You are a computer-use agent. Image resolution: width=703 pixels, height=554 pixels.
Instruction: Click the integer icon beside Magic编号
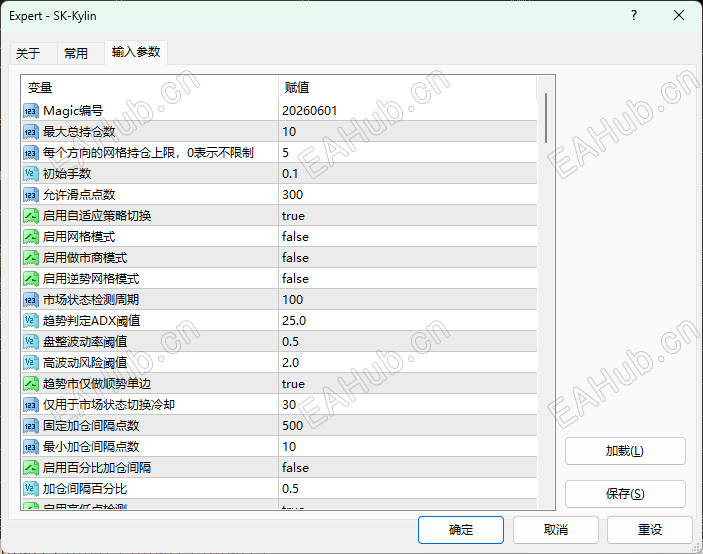[x=30, y=111]
